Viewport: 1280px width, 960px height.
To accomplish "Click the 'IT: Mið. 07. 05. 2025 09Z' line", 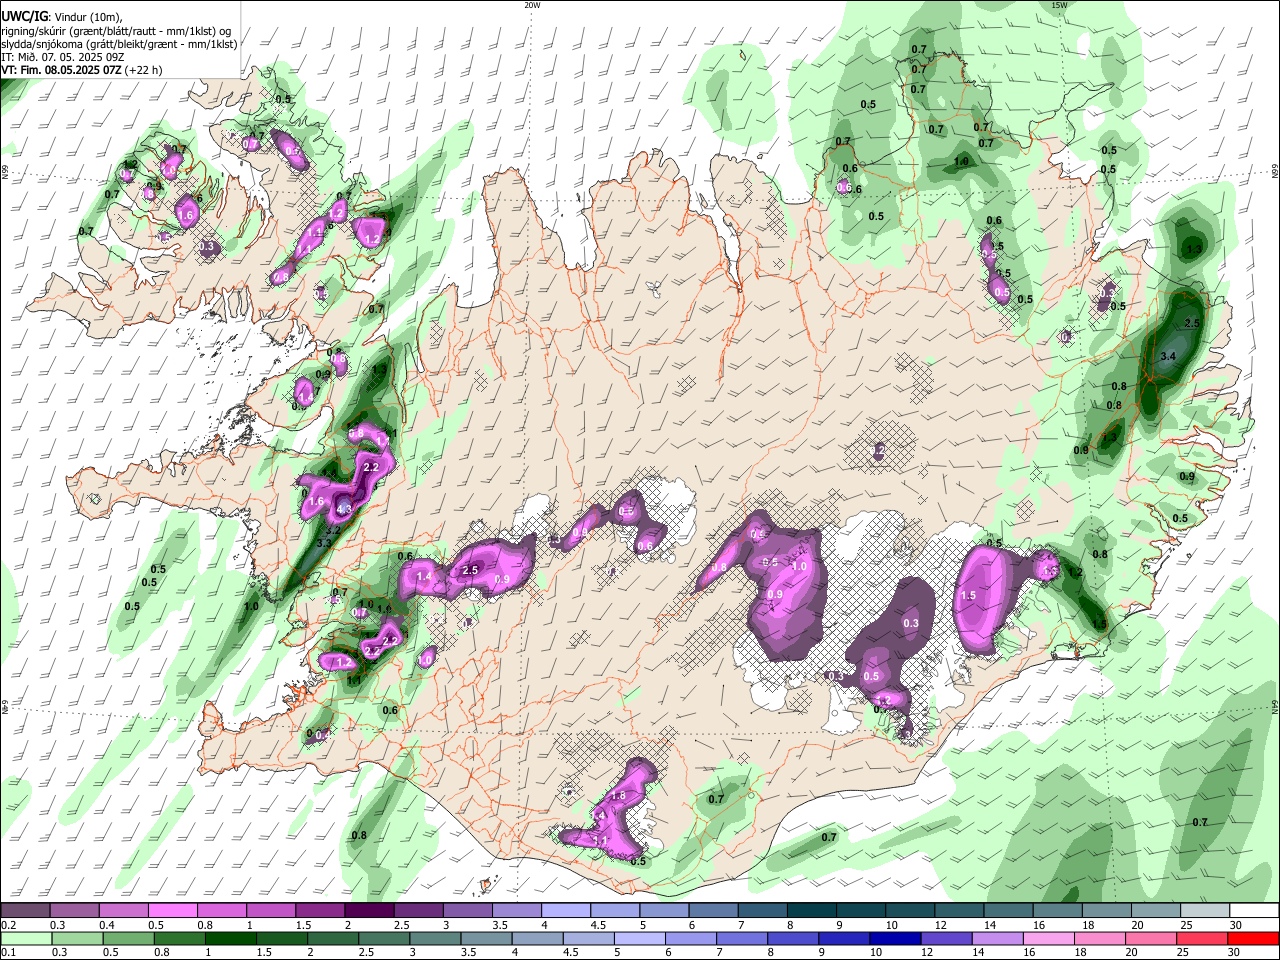I will 62,57.
